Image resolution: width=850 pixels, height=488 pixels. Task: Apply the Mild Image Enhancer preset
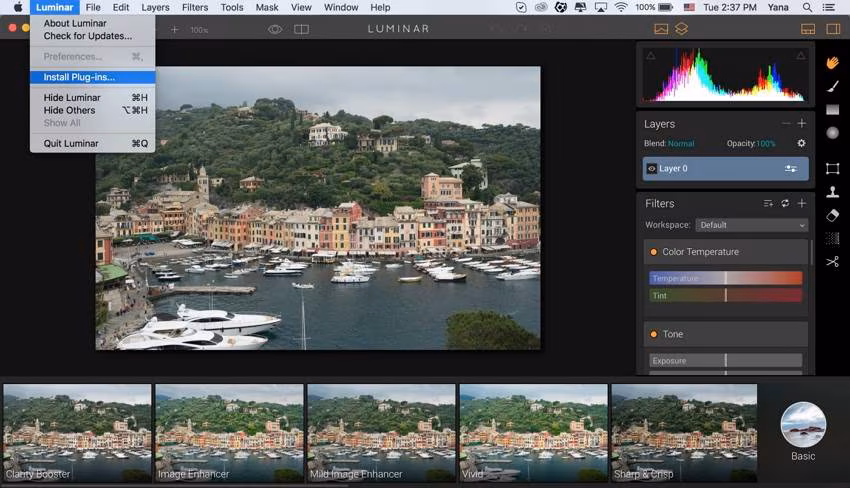tap(381, 433)
